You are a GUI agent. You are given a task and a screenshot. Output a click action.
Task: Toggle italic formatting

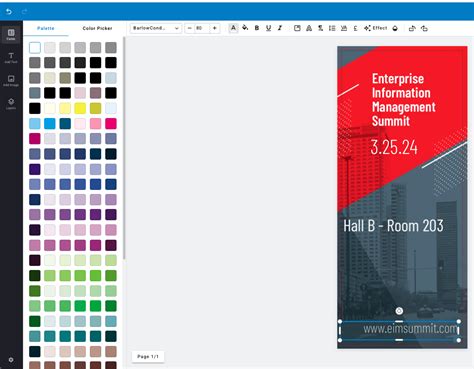tap(280, 28)
